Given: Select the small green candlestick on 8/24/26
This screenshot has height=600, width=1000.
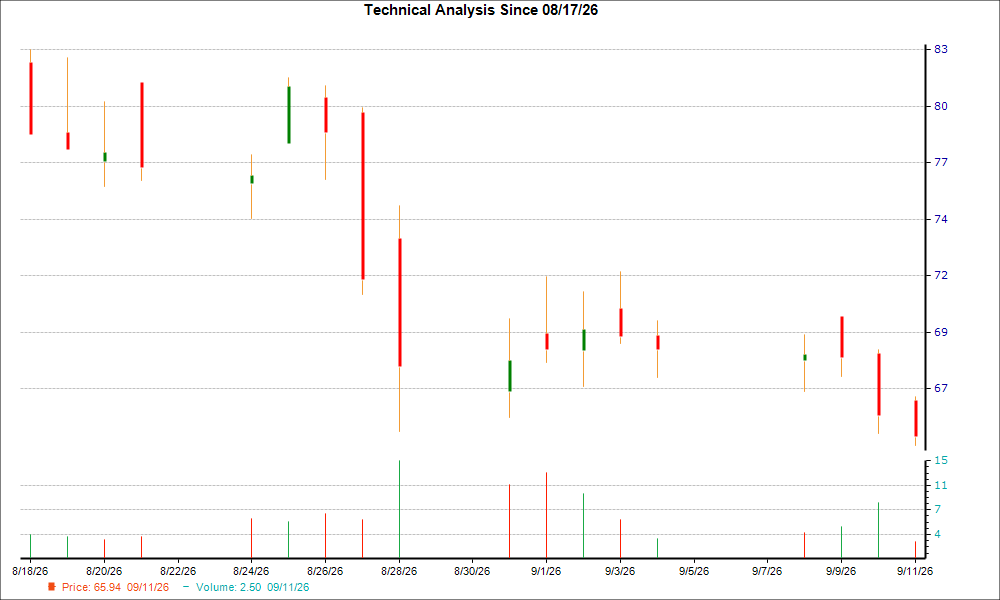Looking at the screenshot, I should click(x=252, y=179).
